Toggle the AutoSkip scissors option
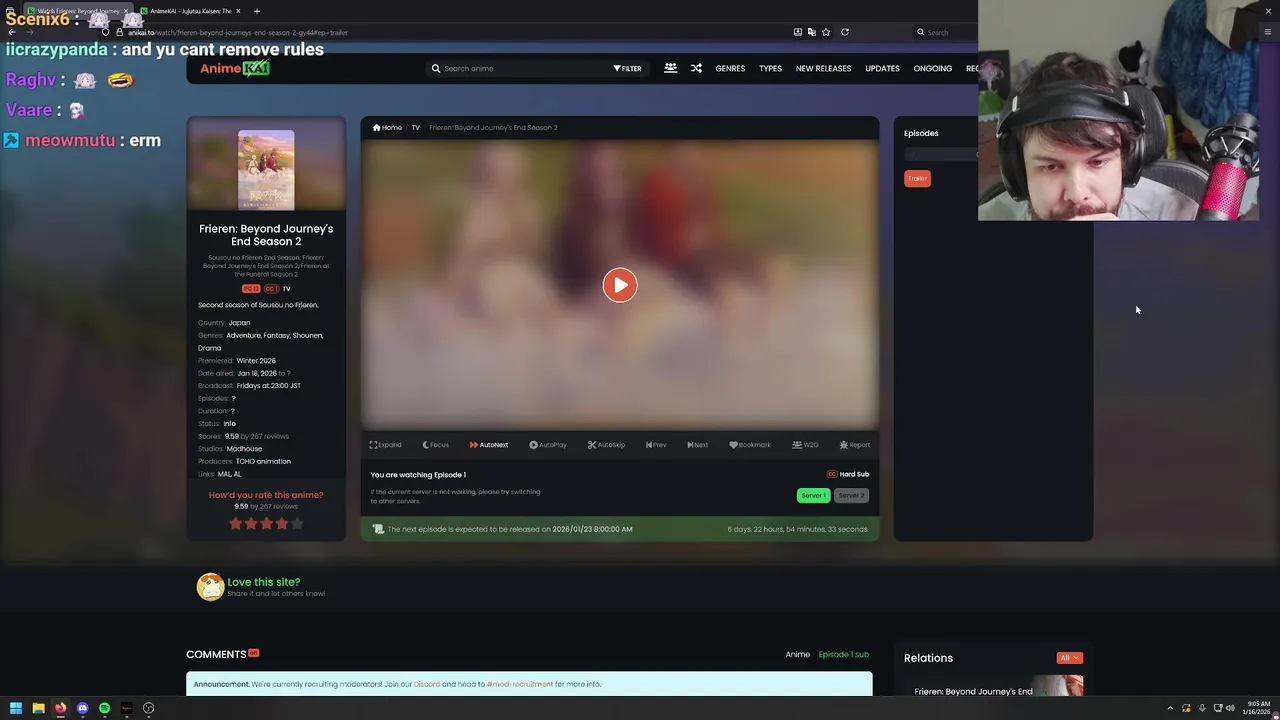 [x=607, y=445]
